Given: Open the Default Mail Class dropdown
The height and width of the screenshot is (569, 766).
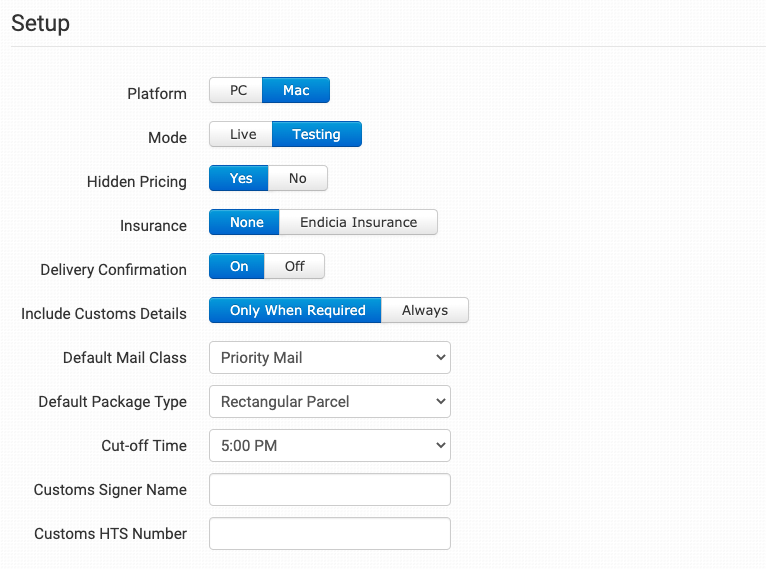Looking at the screenshot, I should point(330,358).
